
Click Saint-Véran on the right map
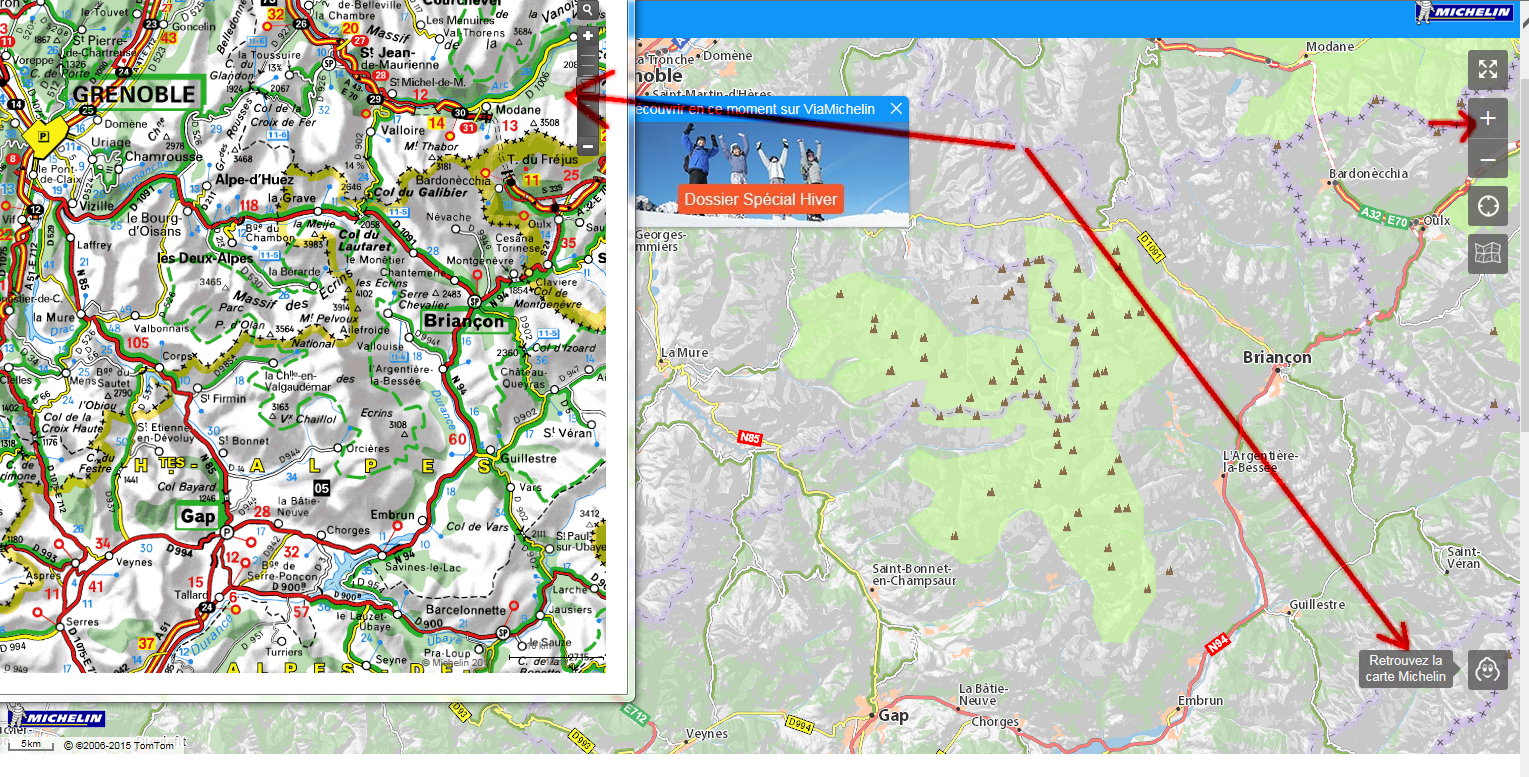[x=1464, y=558]
